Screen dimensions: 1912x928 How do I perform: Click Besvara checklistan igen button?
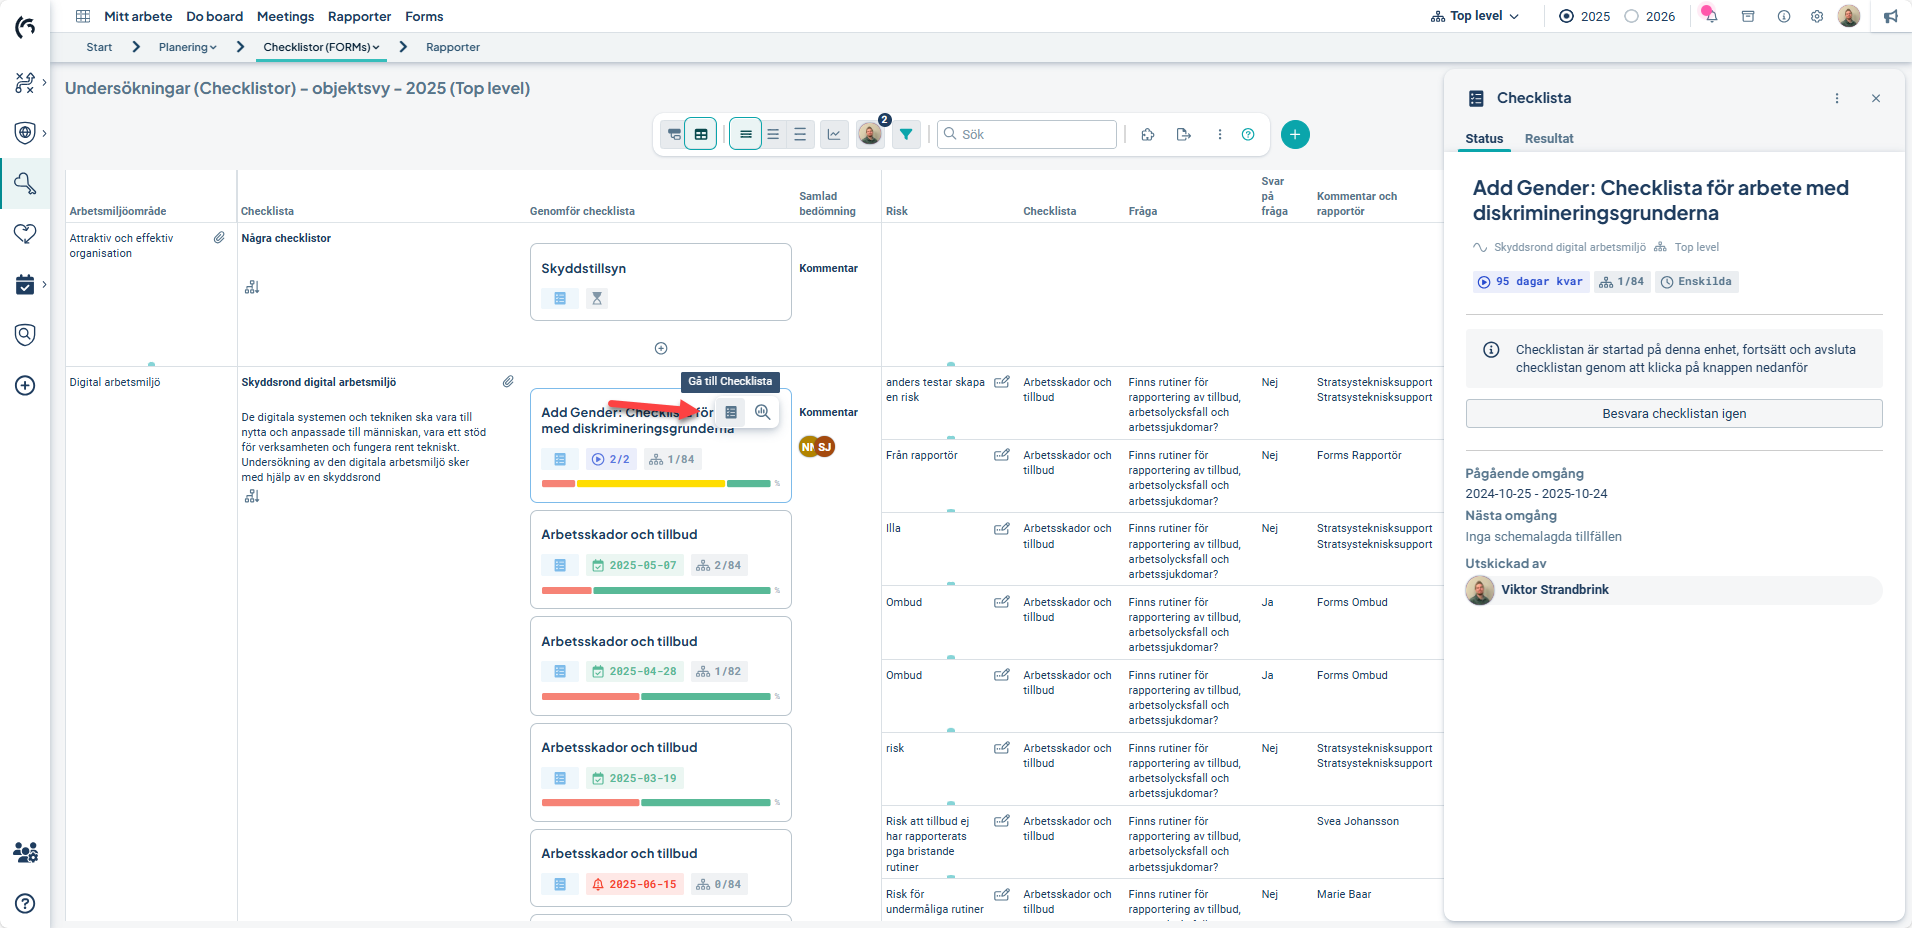(x=1673, y=413)
